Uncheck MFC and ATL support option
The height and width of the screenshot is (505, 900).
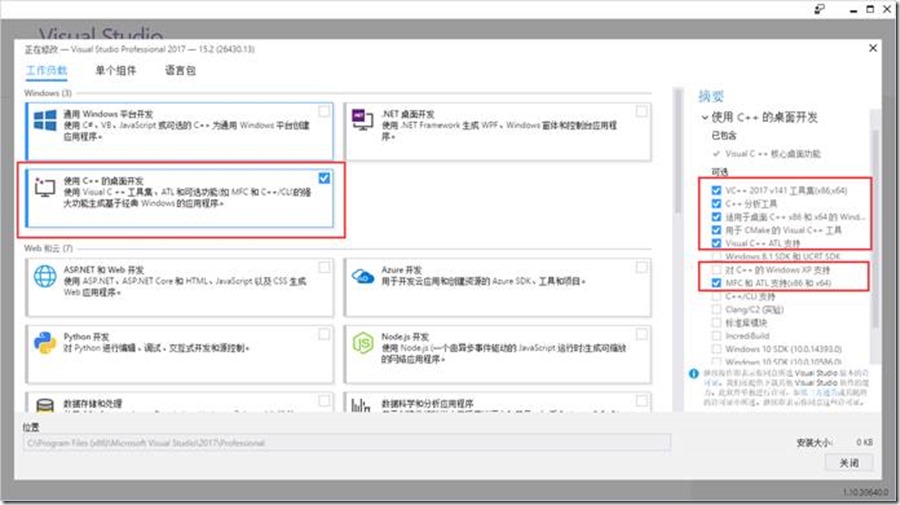[716, 283]
